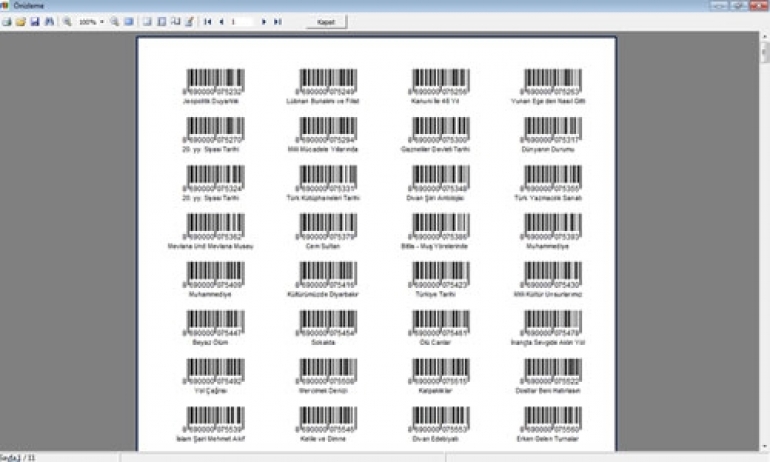
Task: Click the 'Milli Kültür Unsurlarımız' label
Action: pyautogui.click(x=548, y=294)
